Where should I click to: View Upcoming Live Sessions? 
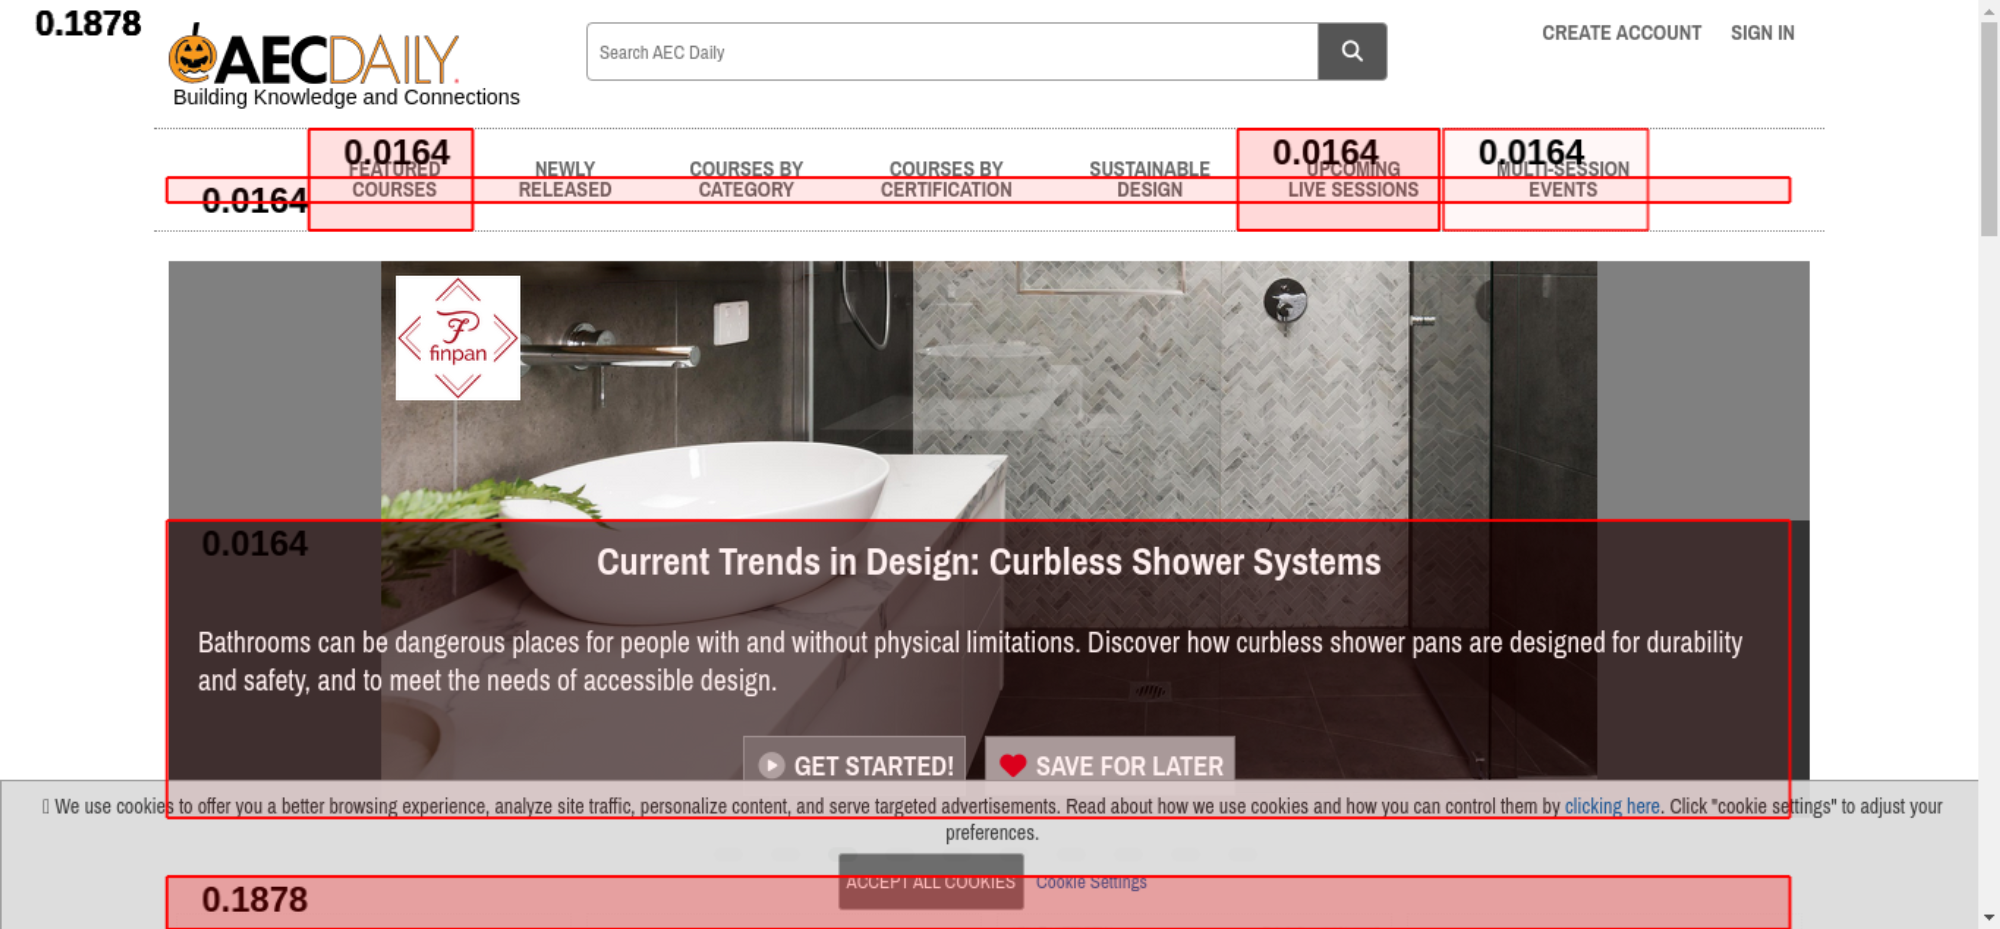1352,180
